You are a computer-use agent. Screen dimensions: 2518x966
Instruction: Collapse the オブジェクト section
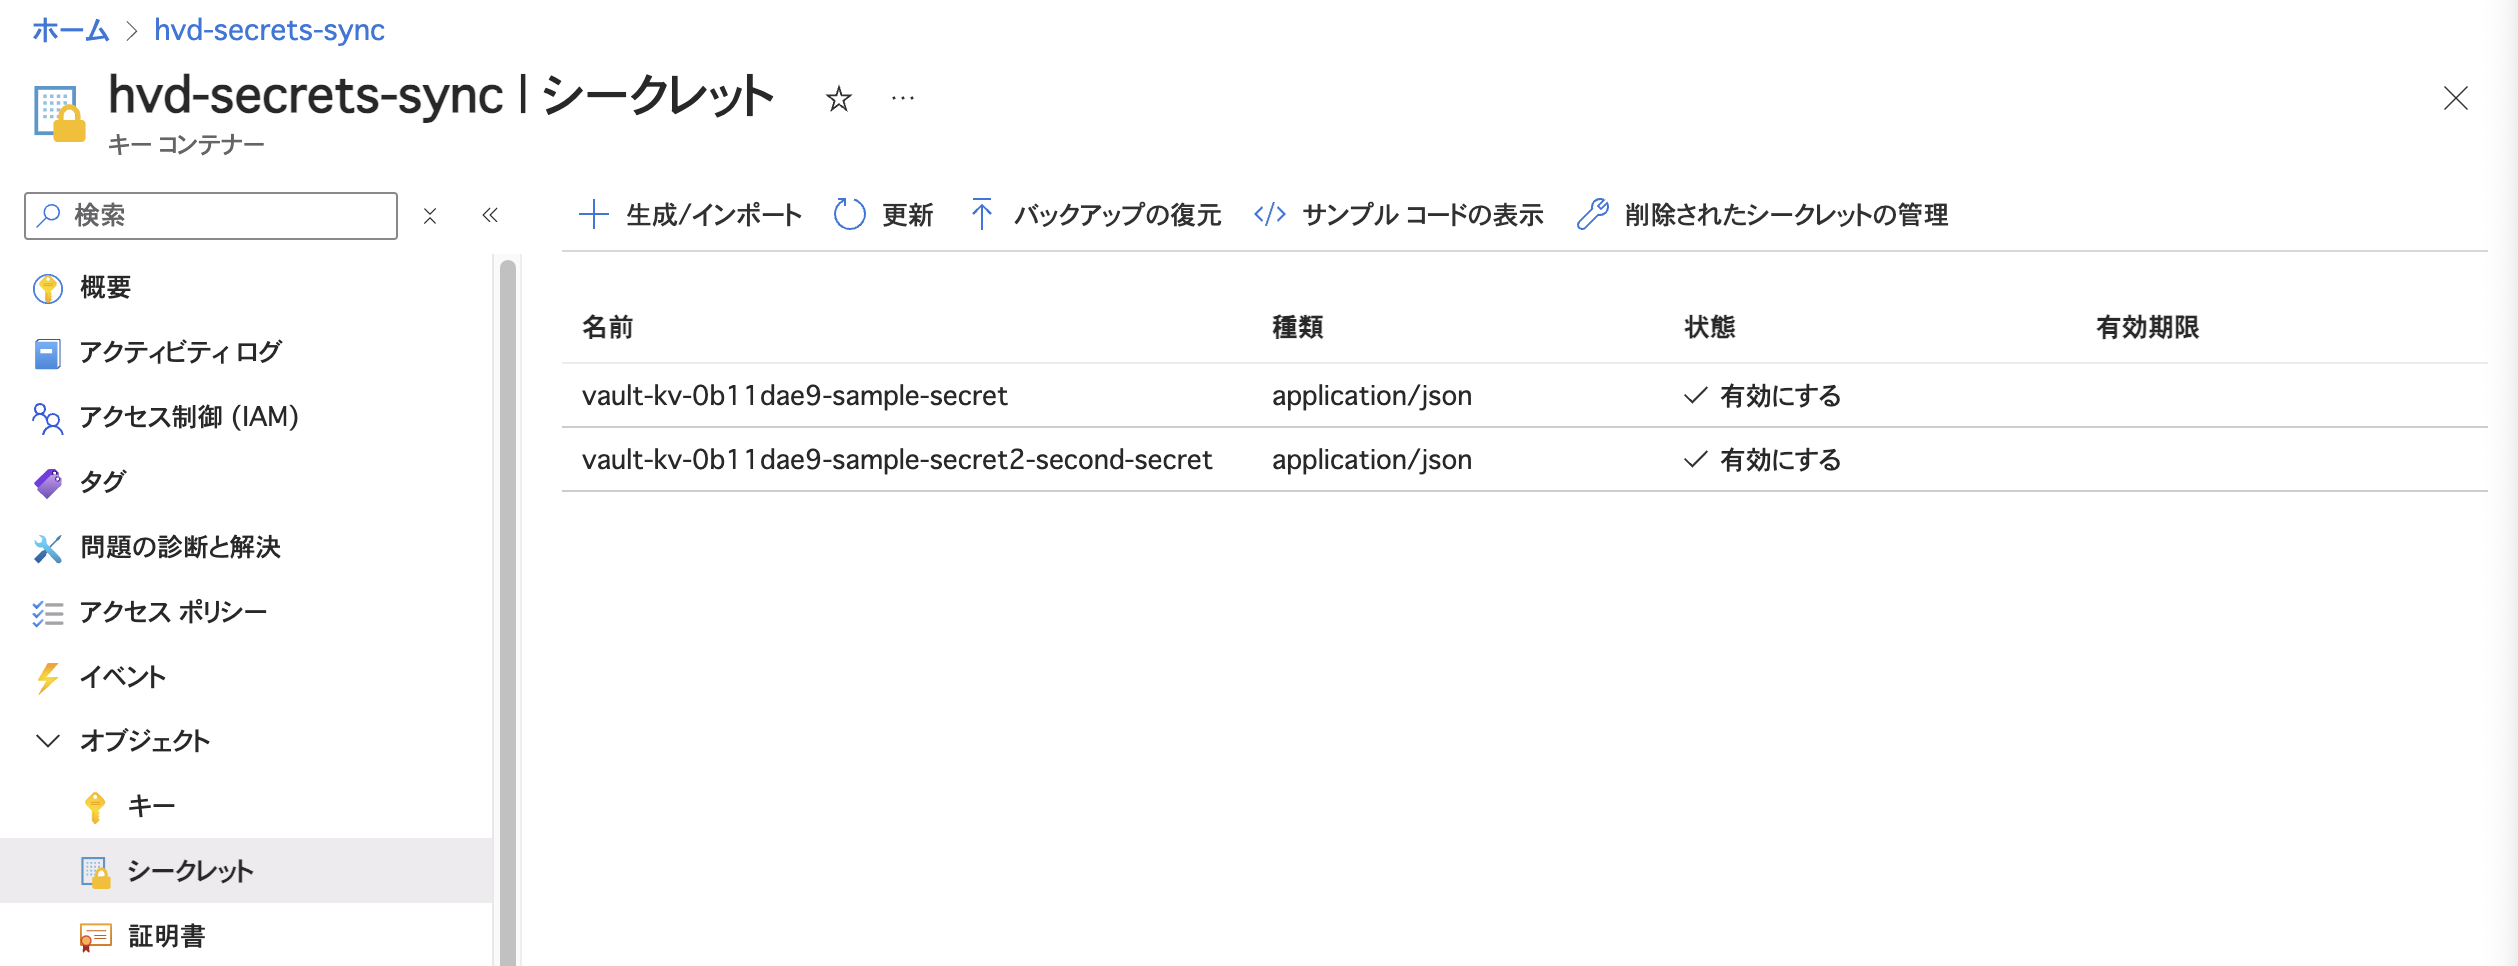[x=48, y=741]
